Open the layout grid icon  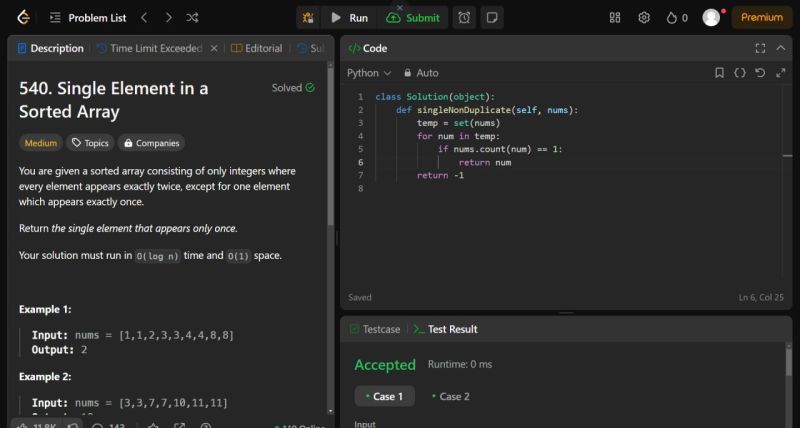click(x=615, y=18)
